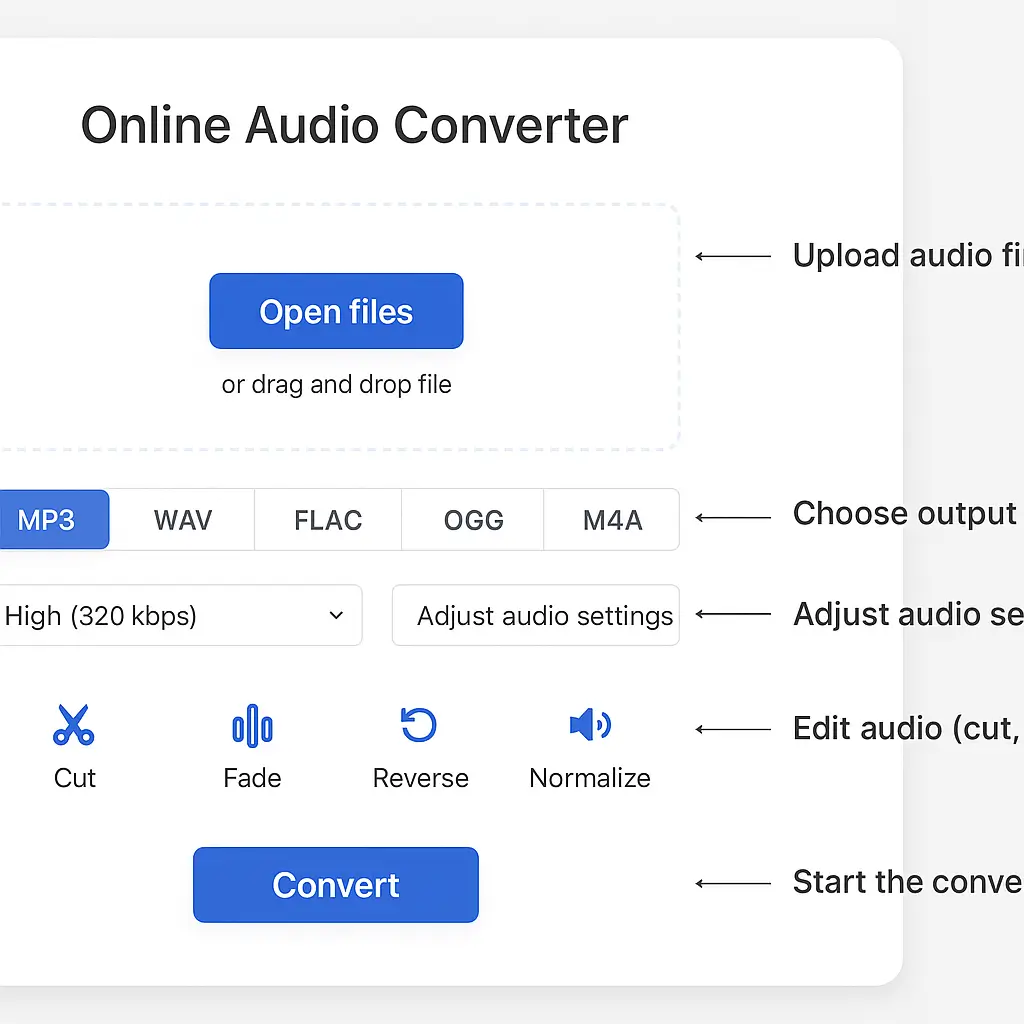Choose FLAC as the output format
The height and width of the screenshot is (1024, 1024).
328,520
